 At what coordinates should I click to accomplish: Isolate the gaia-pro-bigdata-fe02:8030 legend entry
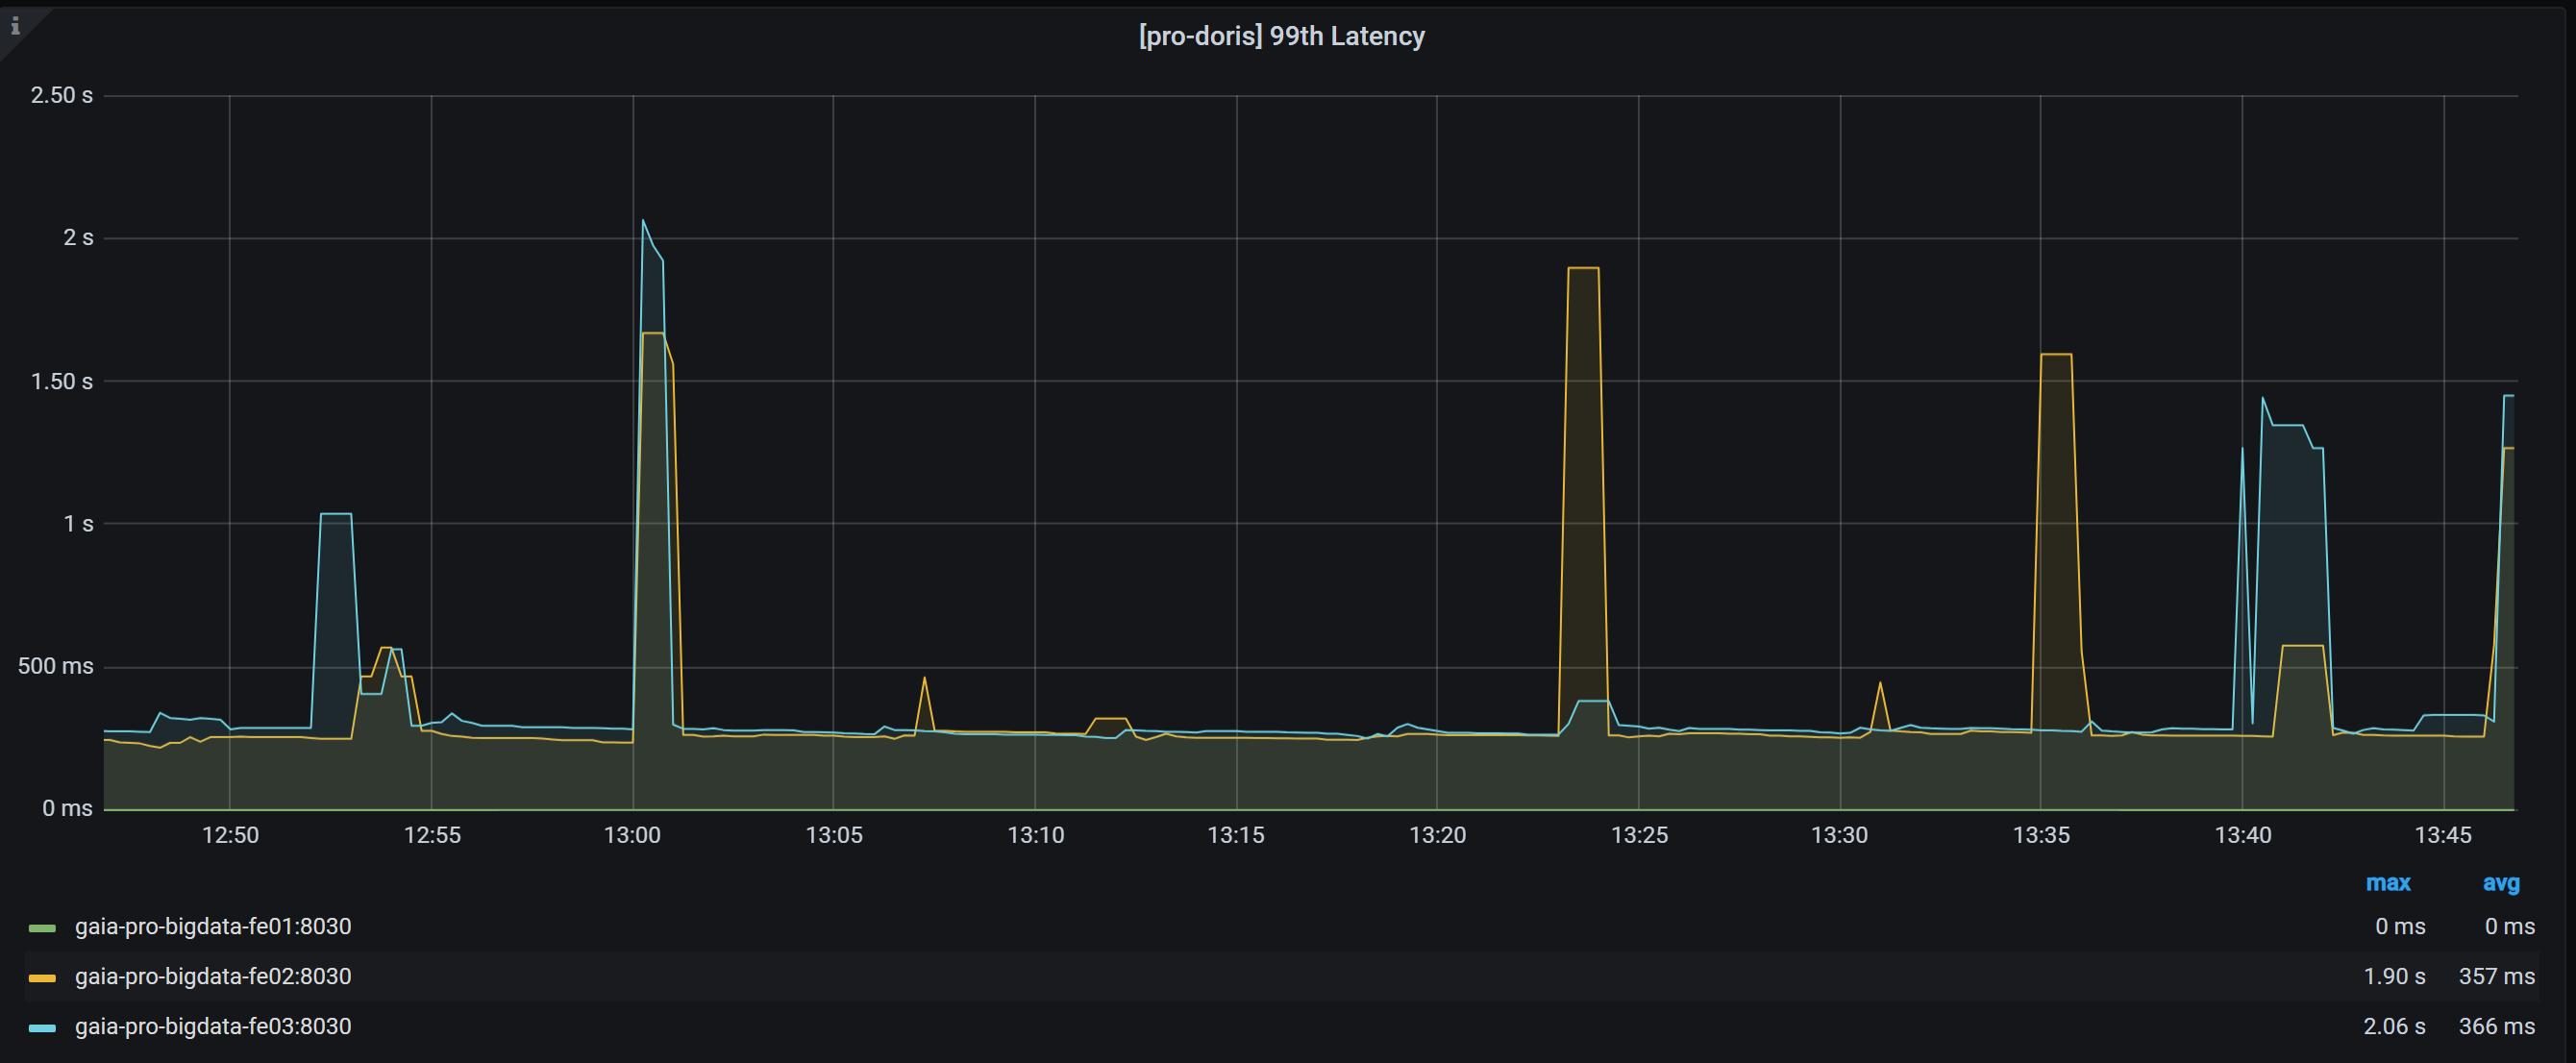click(x=213, y=977)
